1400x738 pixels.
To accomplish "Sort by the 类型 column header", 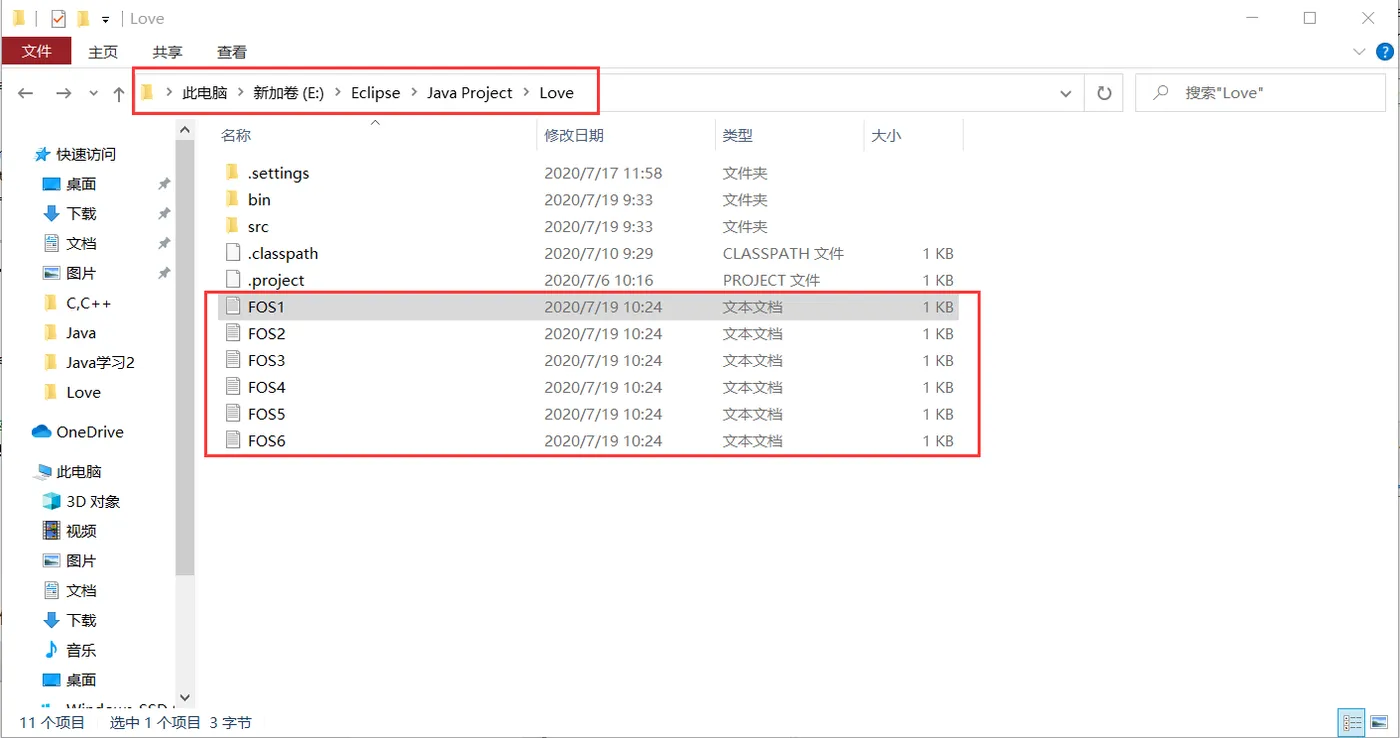I will pyautogui.click(x=738, y=135).
